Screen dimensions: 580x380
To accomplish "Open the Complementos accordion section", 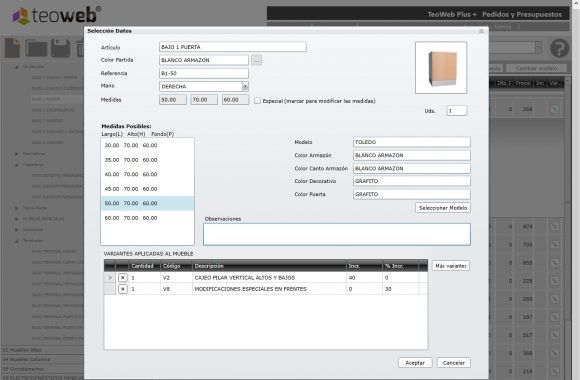I will point(43,369).
